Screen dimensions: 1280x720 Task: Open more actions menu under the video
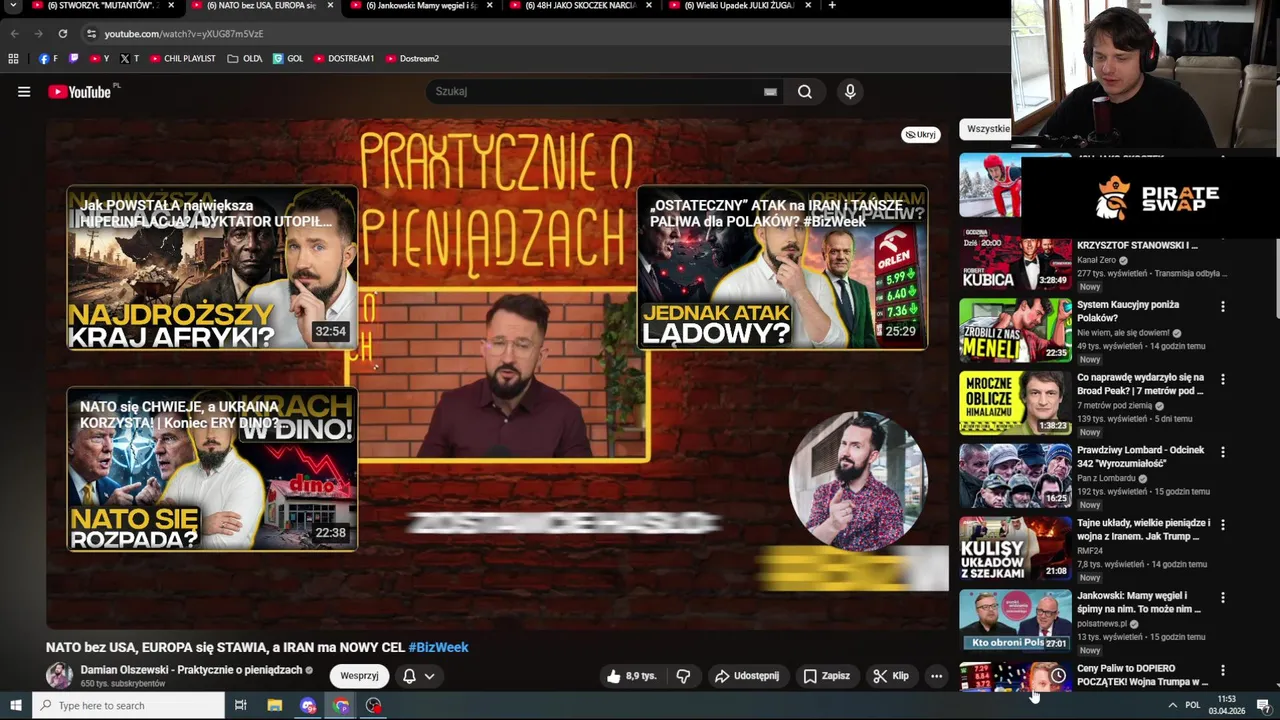pos(936,676)
